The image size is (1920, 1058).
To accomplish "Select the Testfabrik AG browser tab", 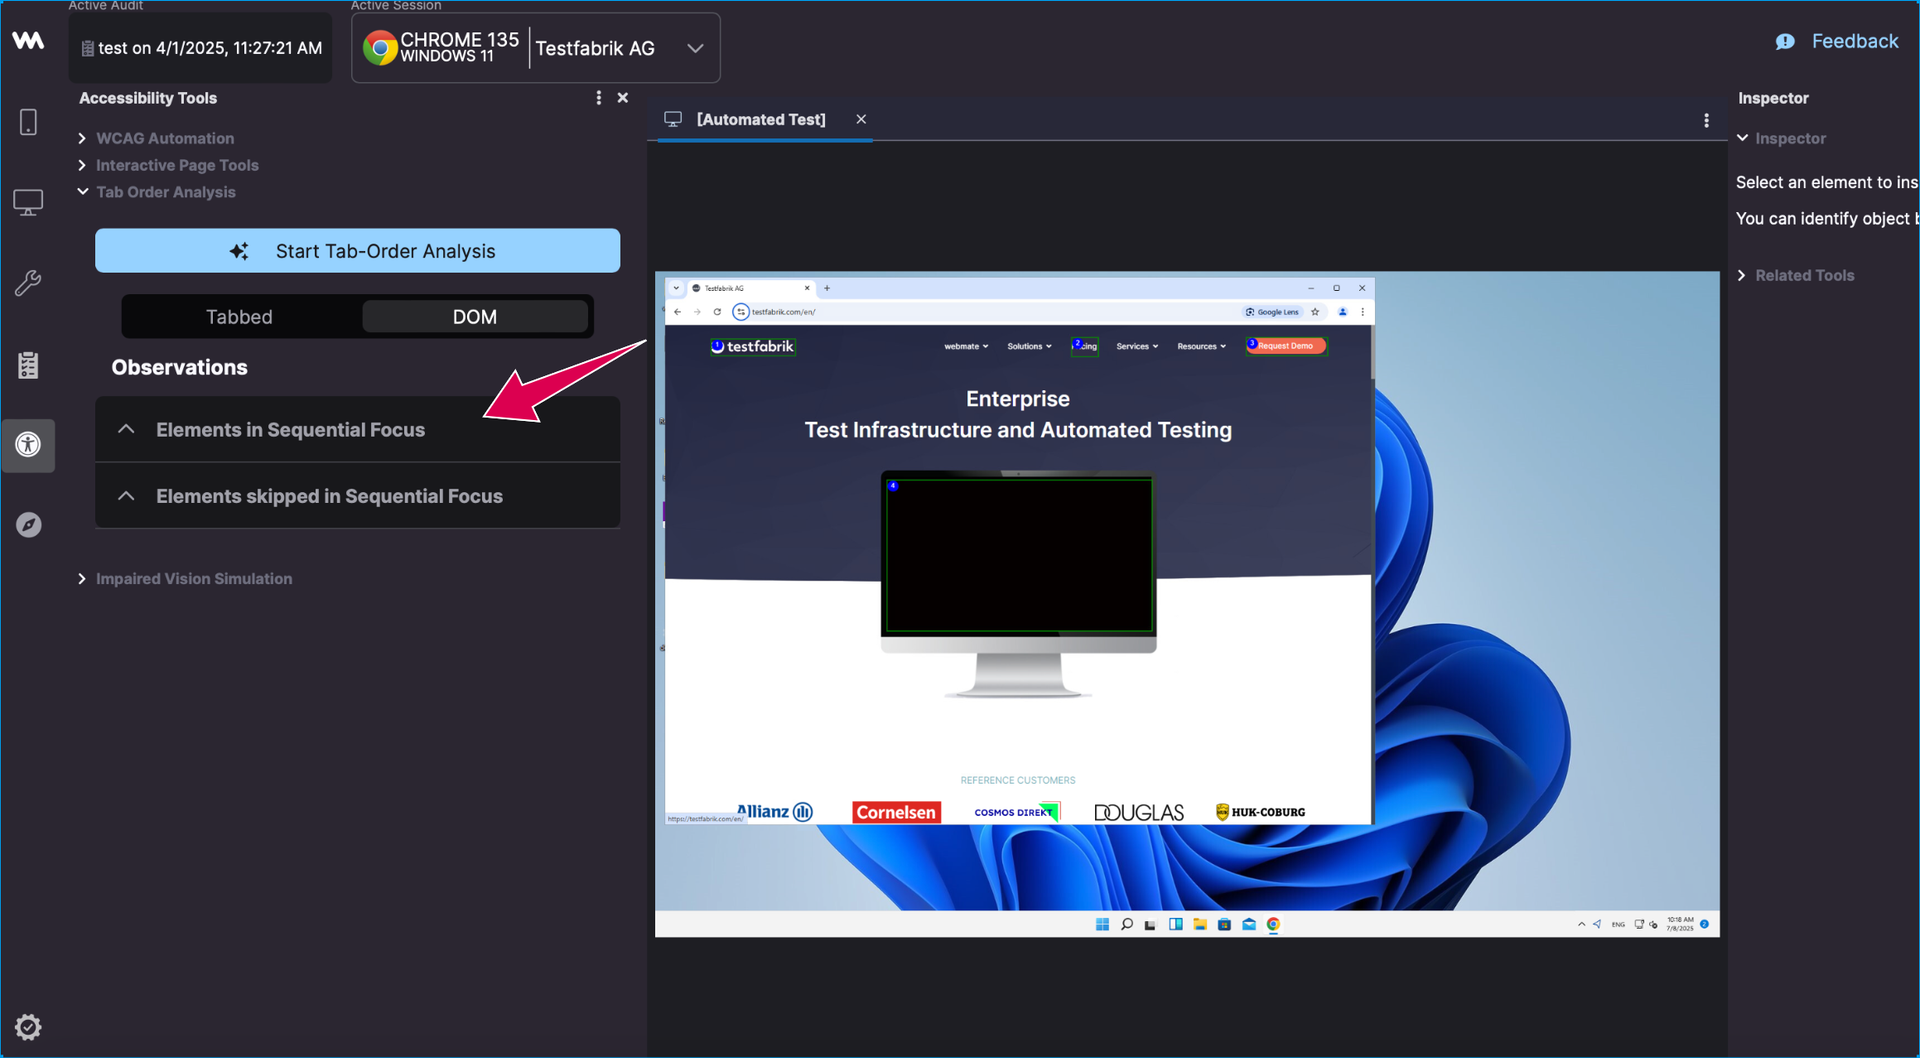I will [x=750, y=288].
